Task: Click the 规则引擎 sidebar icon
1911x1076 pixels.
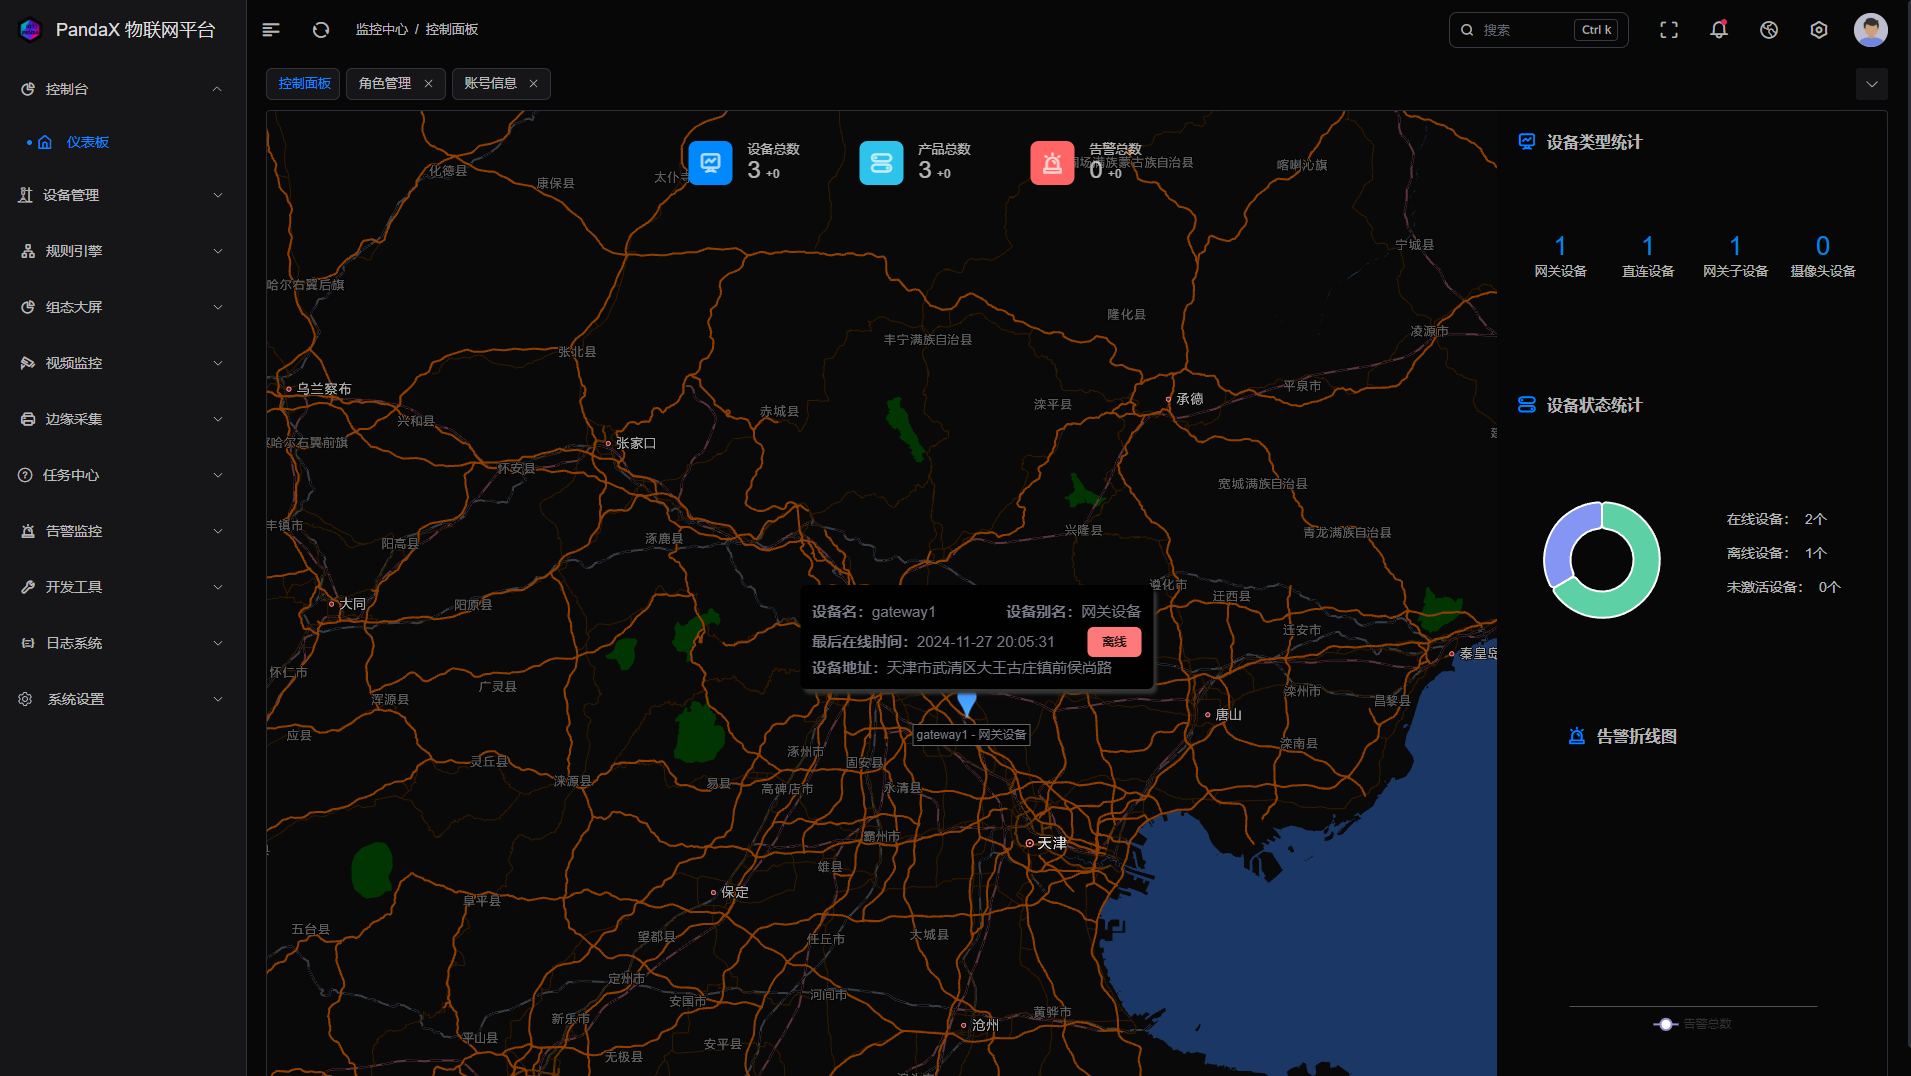Action: coord(28,251)
